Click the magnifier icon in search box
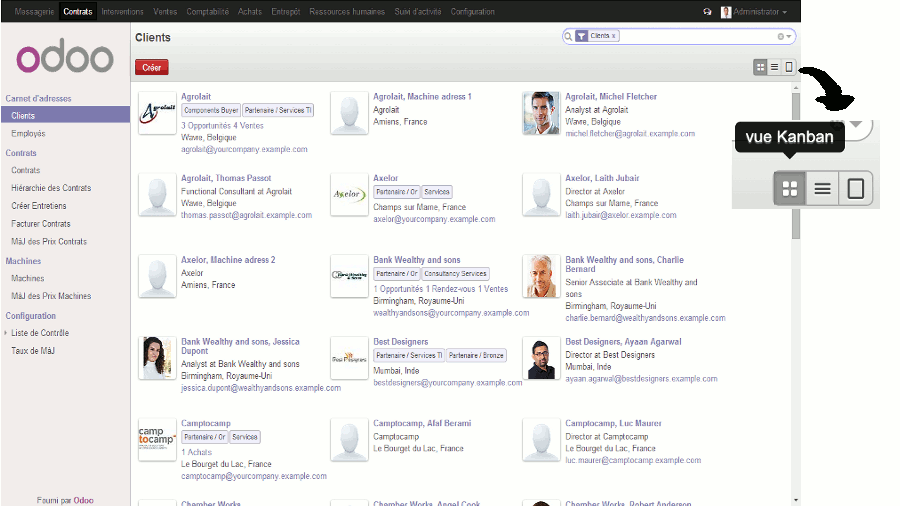Viewport: 900px width, 506px height. 568,36
